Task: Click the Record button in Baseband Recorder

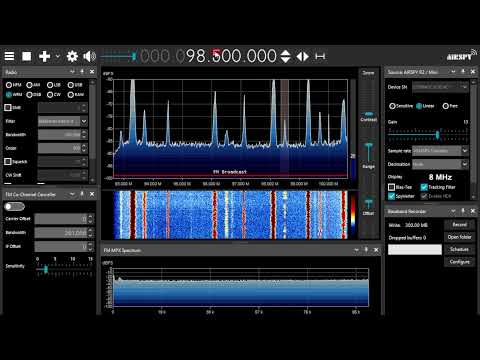Action: [459, 225]
